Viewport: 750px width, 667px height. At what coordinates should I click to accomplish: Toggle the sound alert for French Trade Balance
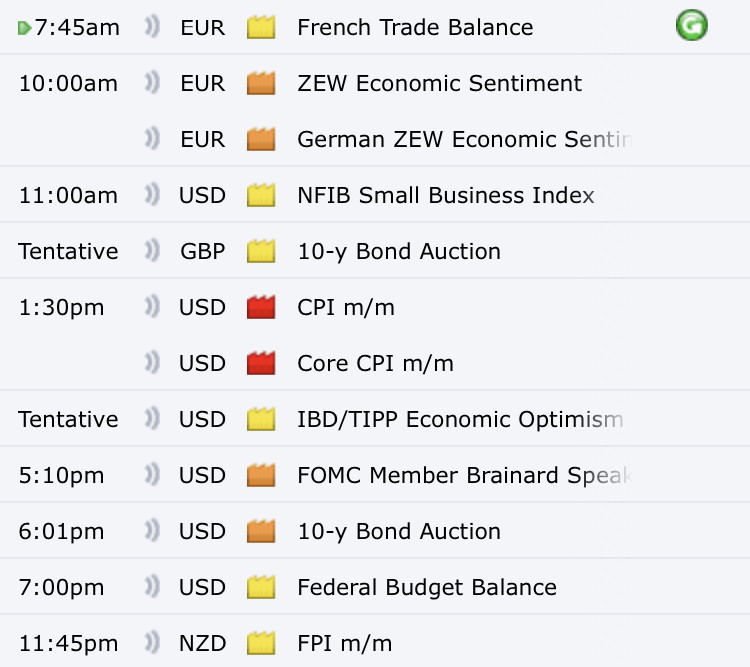[152, 26]
